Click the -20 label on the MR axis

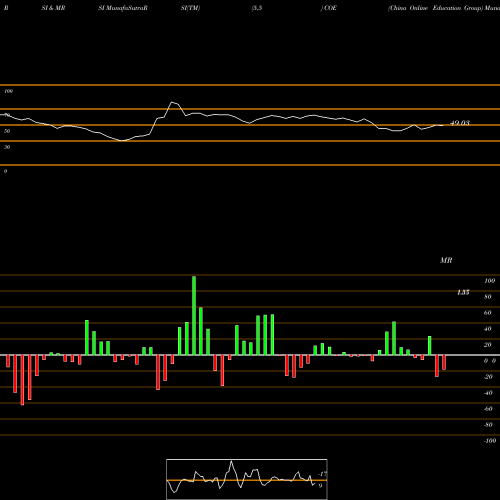point(488,377)
